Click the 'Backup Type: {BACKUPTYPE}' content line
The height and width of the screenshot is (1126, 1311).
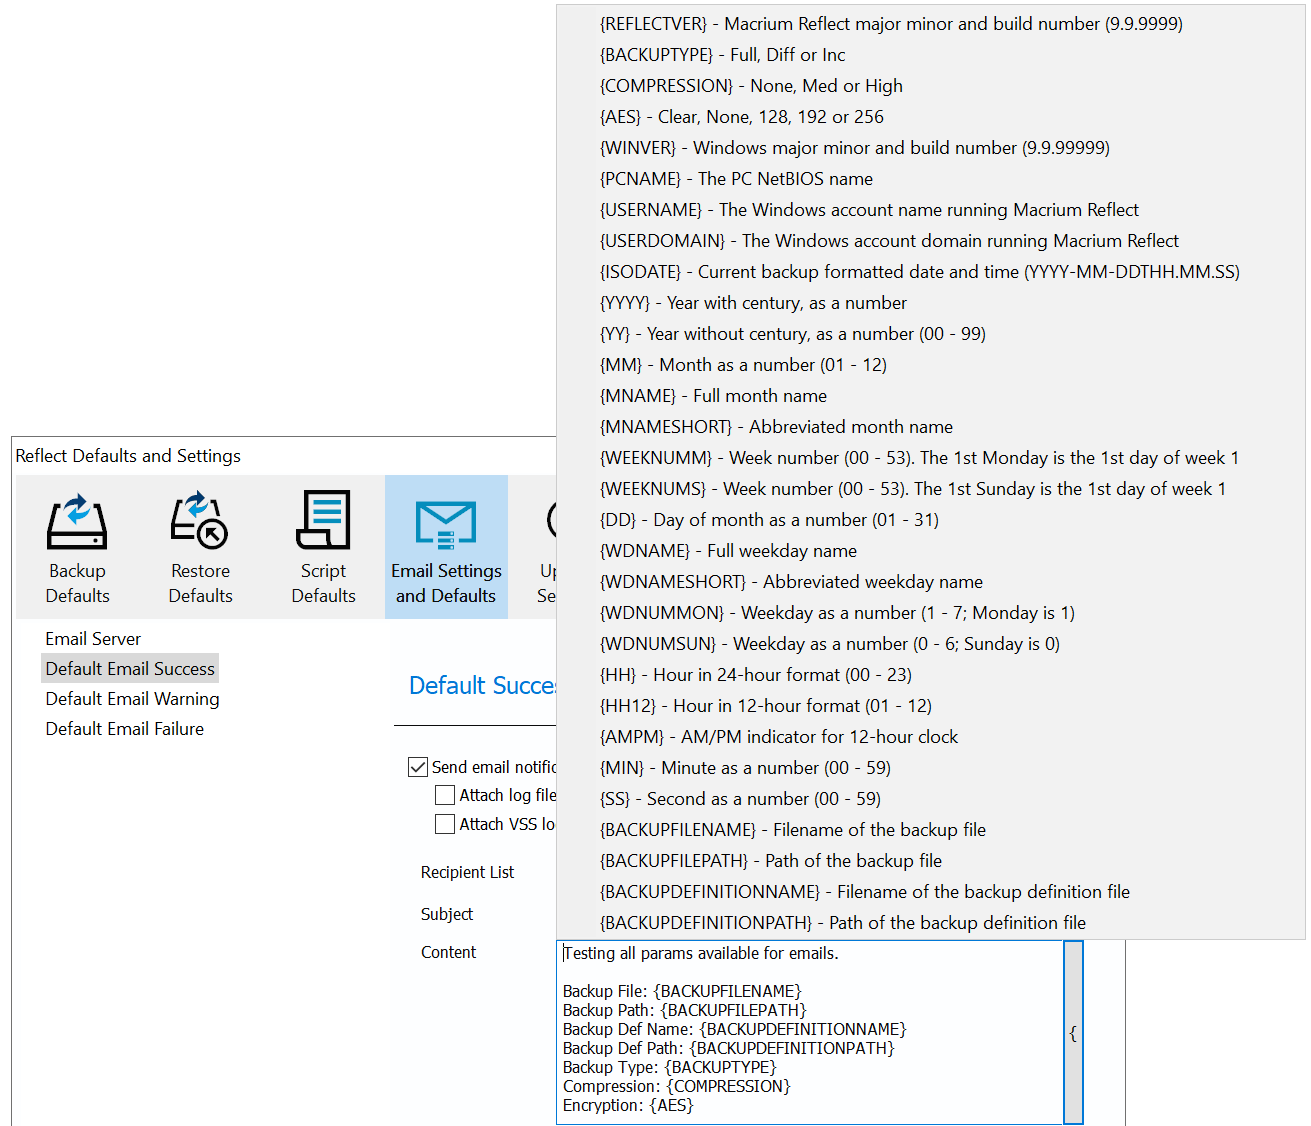(x=669, y=1067)
